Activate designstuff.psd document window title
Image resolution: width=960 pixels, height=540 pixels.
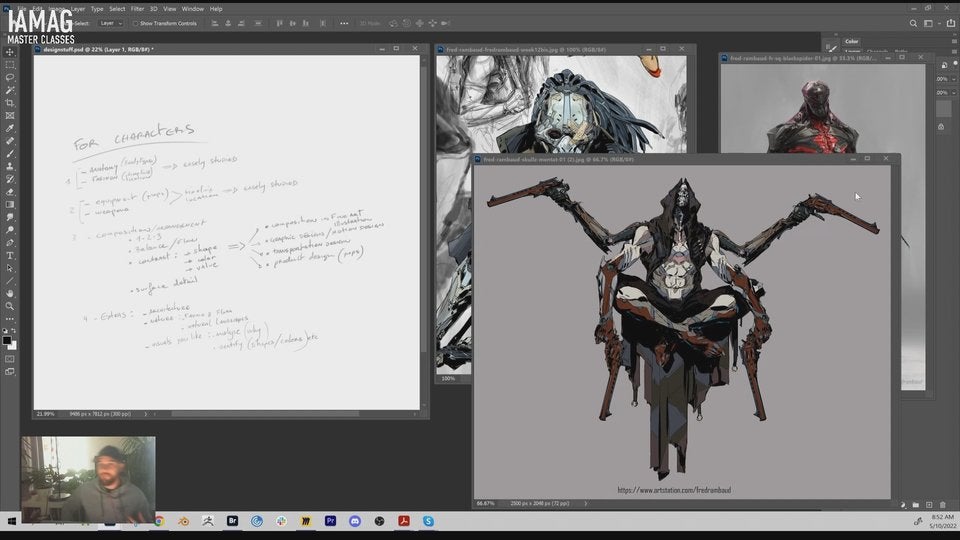(99, 49)
